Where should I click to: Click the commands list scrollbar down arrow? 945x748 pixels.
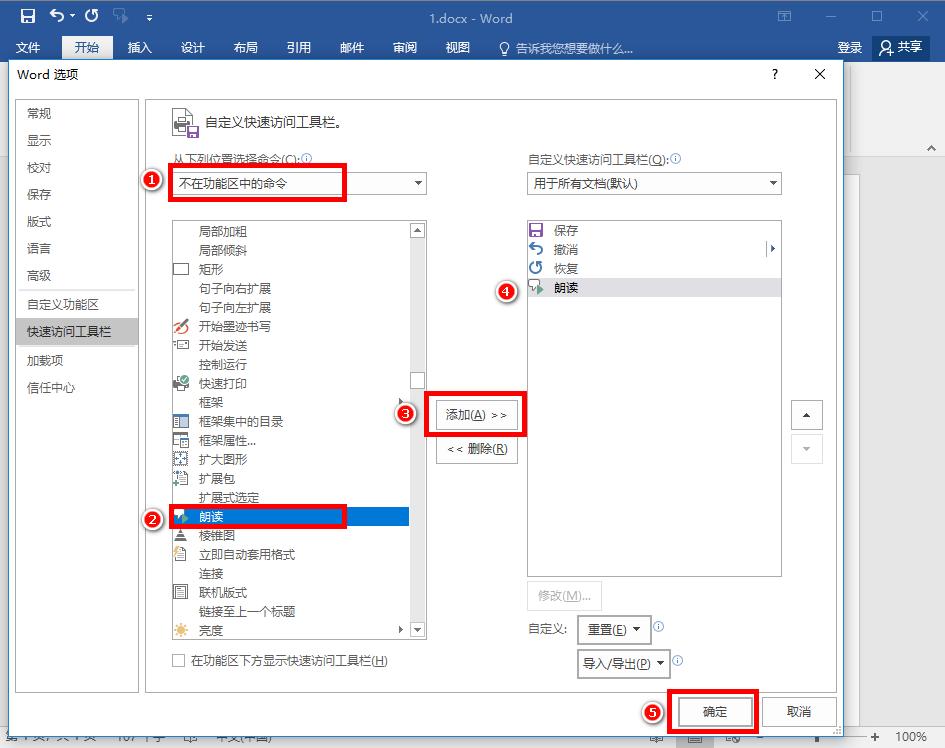pos(417,630)
